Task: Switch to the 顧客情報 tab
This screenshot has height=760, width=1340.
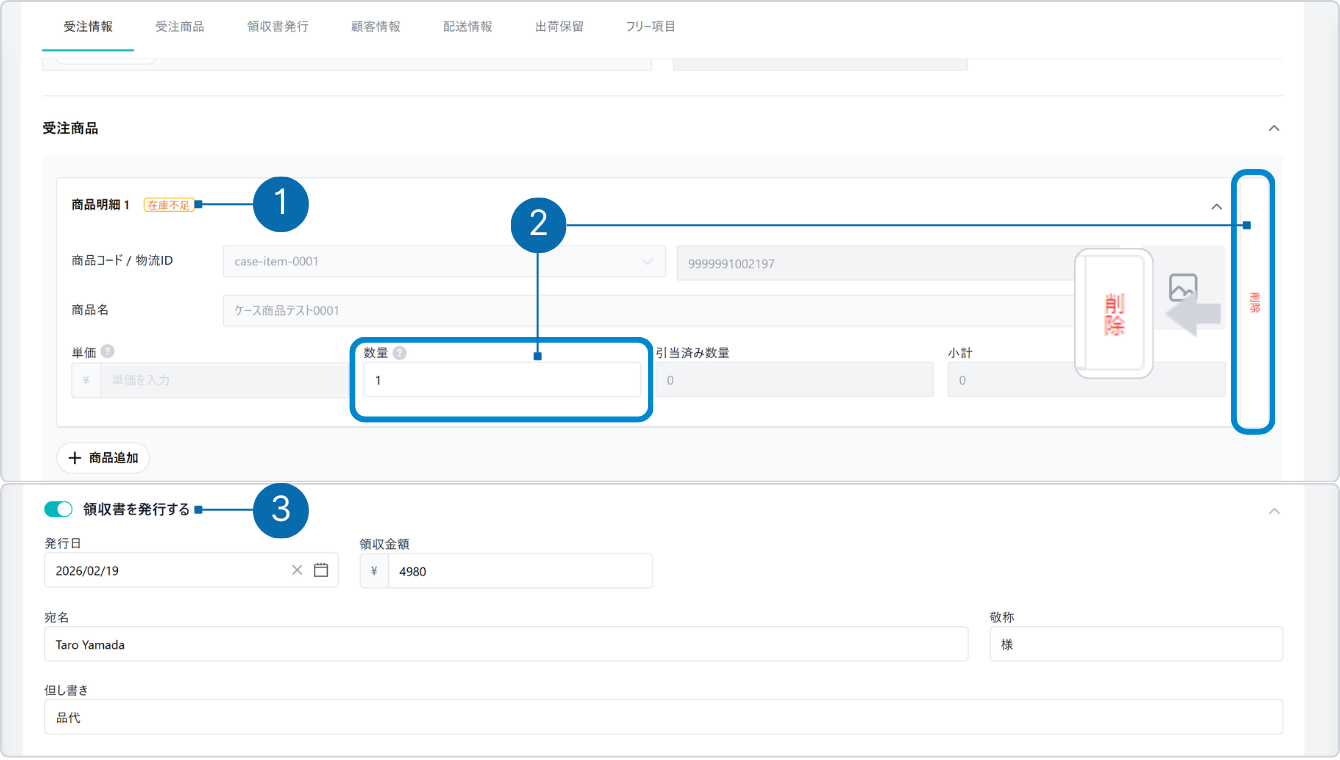Action: 376,27
